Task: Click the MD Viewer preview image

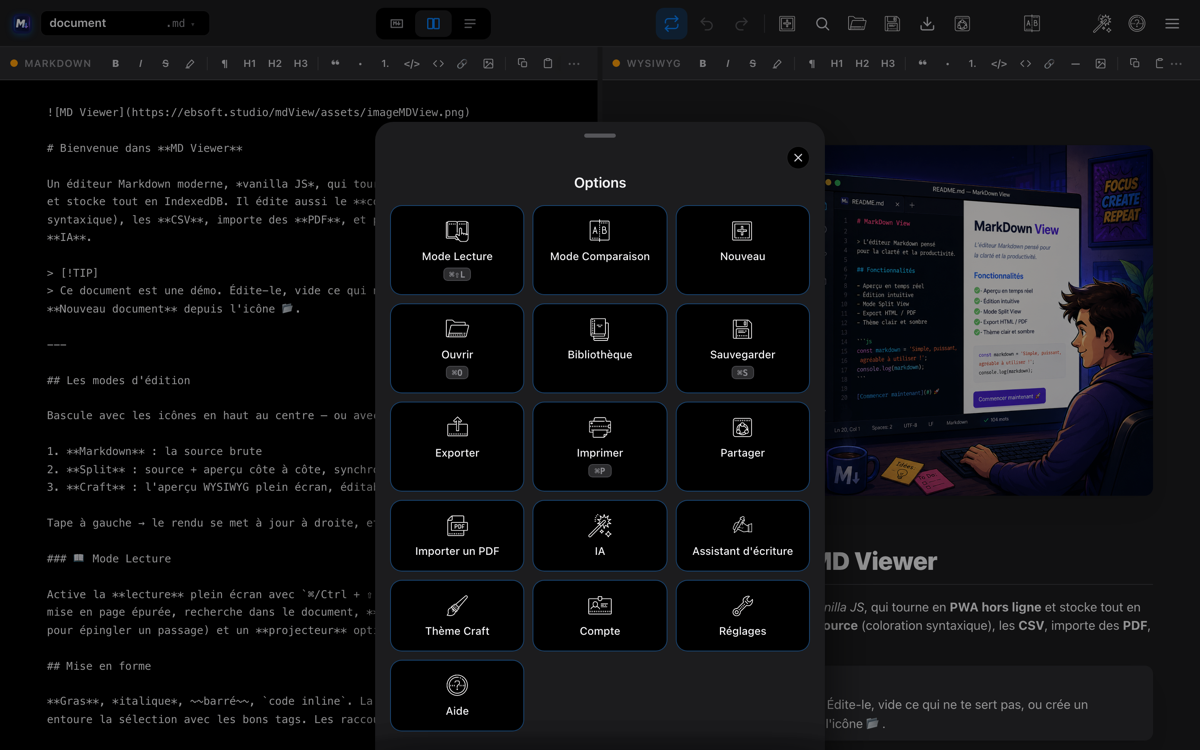Action: (x=989, y=321)
